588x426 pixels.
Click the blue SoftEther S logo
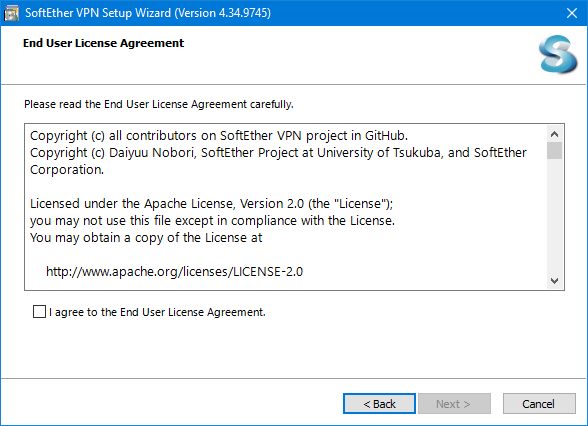point(558,54)
